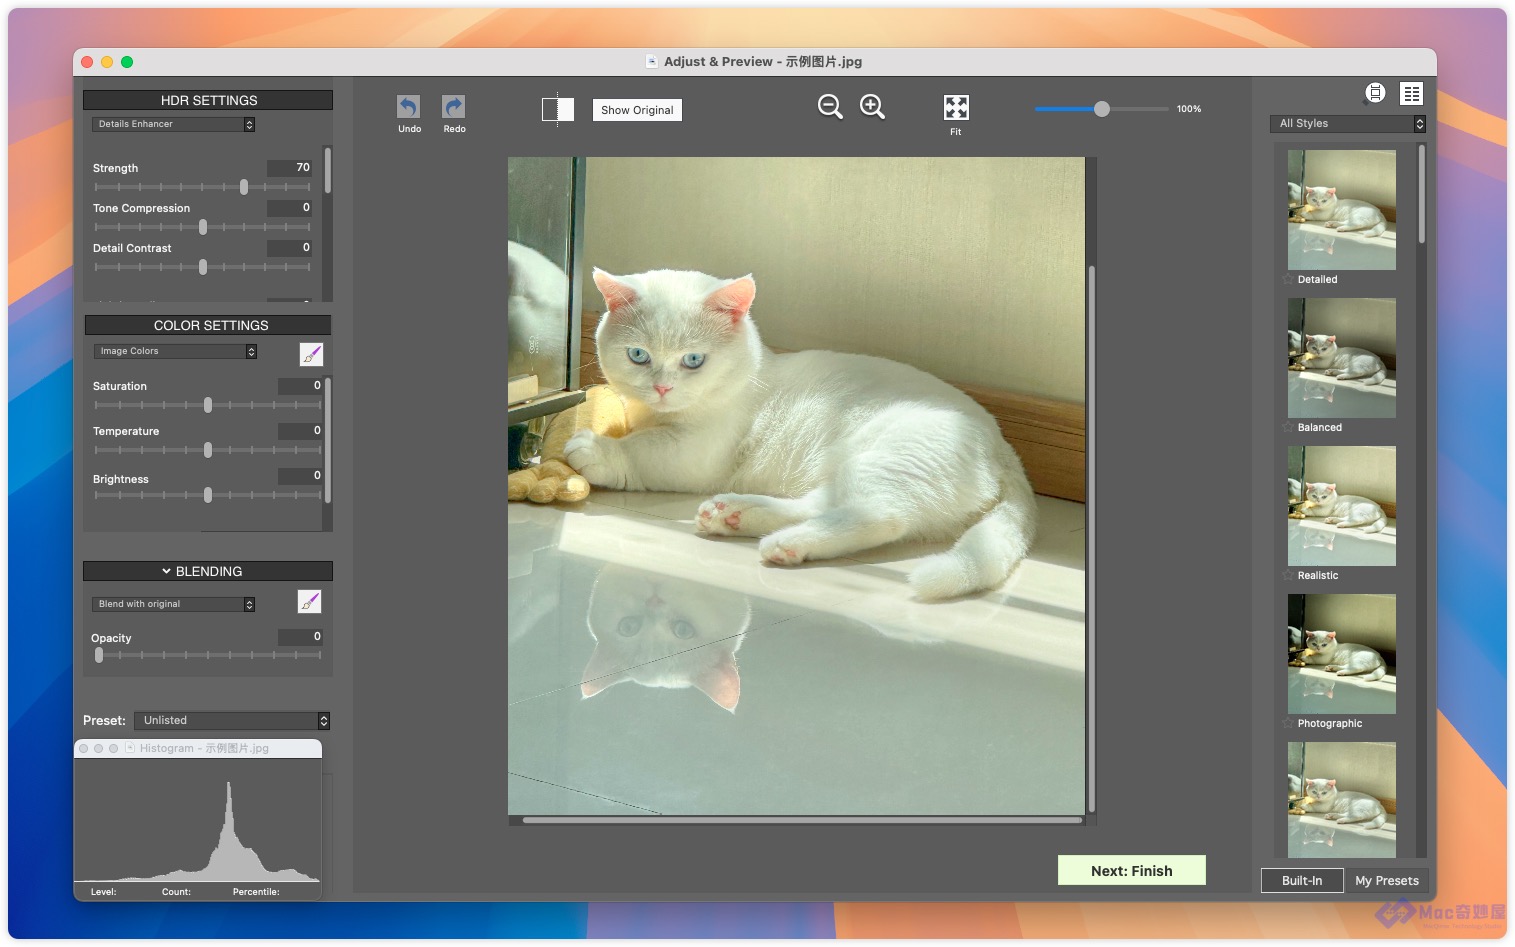The image size is (1515, 947).
Task: Click the preview vertical scrollbar
Action: tap(1091, 539)
